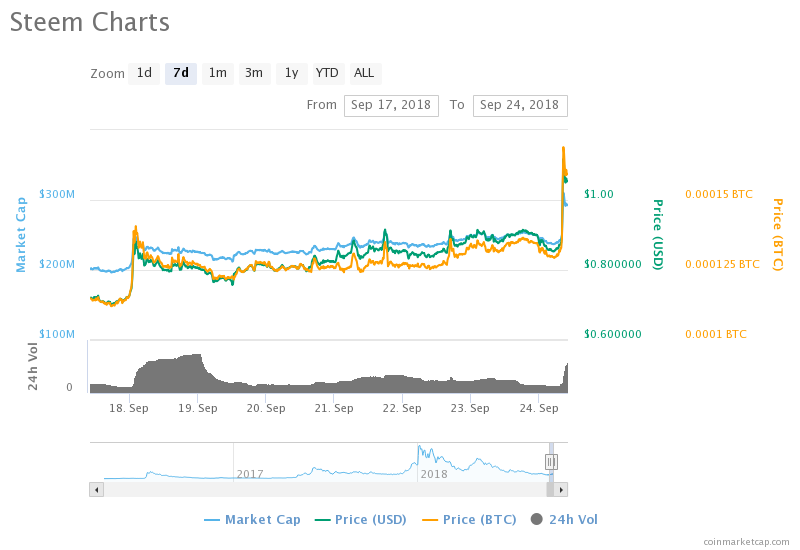Click the From date field Sep 17, 2018
Screen dimensions: 800x550
[391, 106]
